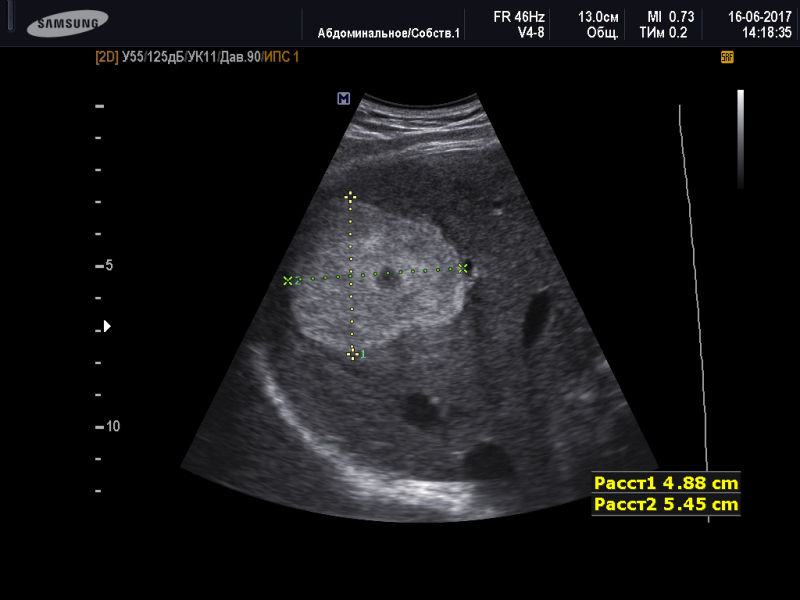Click the left green caliper labeled 2

click(288, 281)
